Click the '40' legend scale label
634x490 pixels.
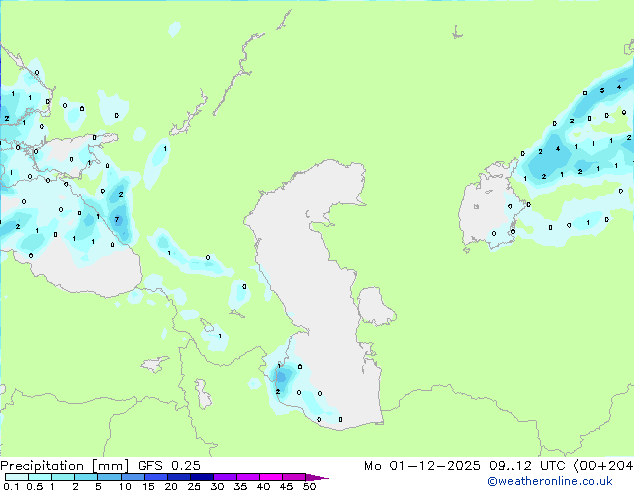coord(263,486)
